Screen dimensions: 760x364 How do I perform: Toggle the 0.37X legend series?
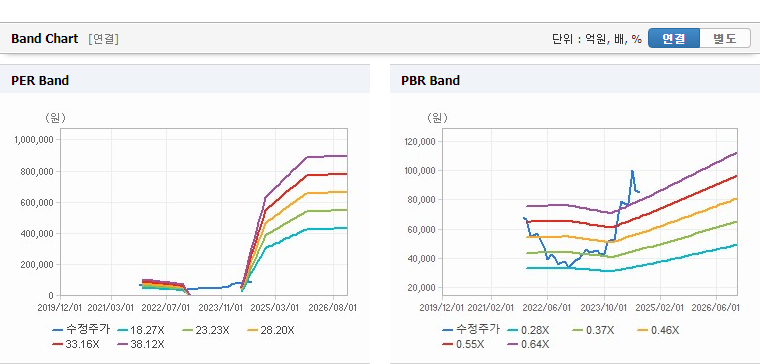click(x=594, y=330)
